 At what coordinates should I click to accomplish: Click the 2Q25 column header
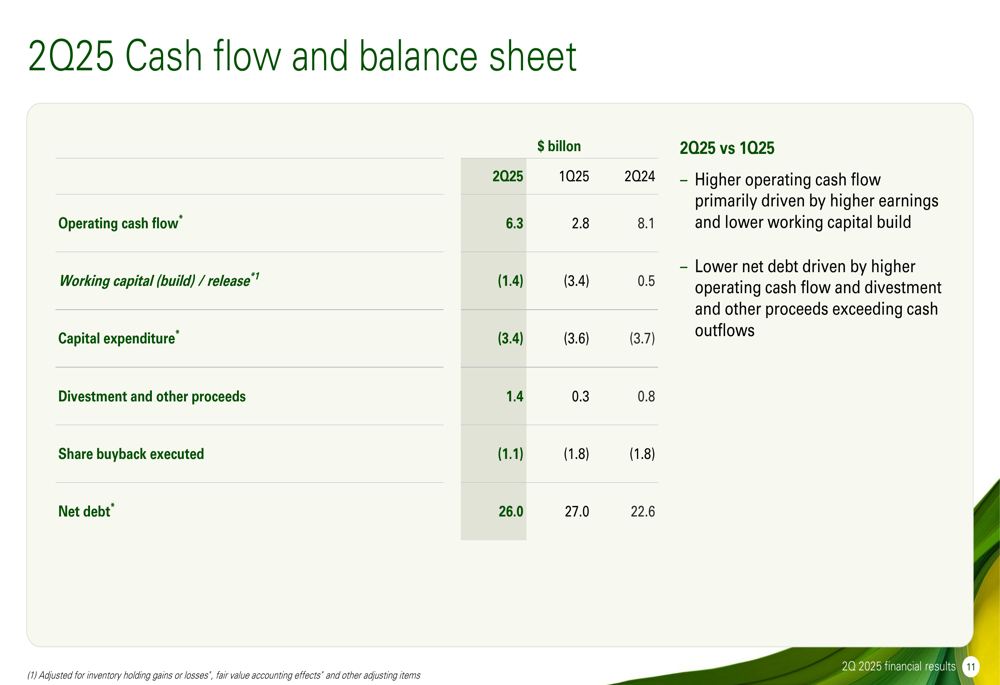508,176
